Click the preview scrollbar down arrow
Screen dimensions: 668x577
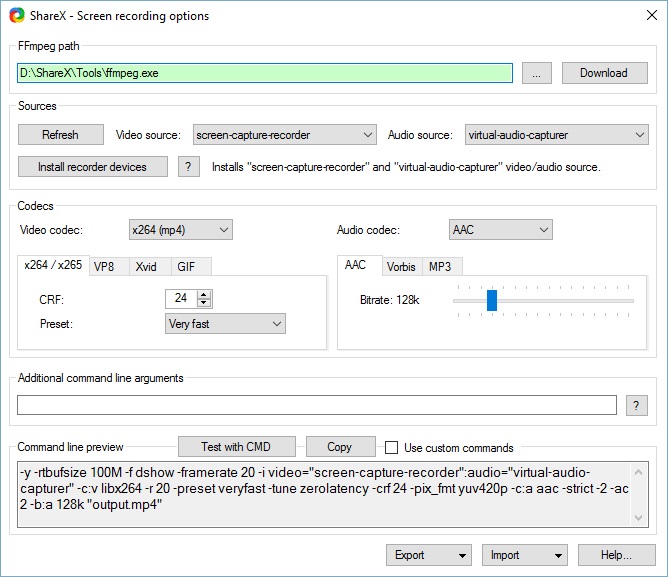click(x=639, y=517)
